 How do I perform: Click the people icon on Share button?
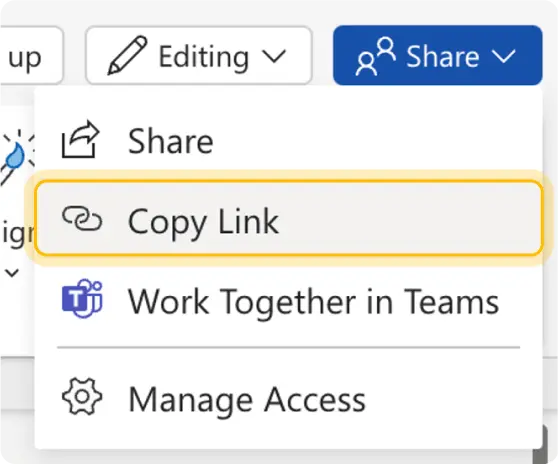coord(375,56)
